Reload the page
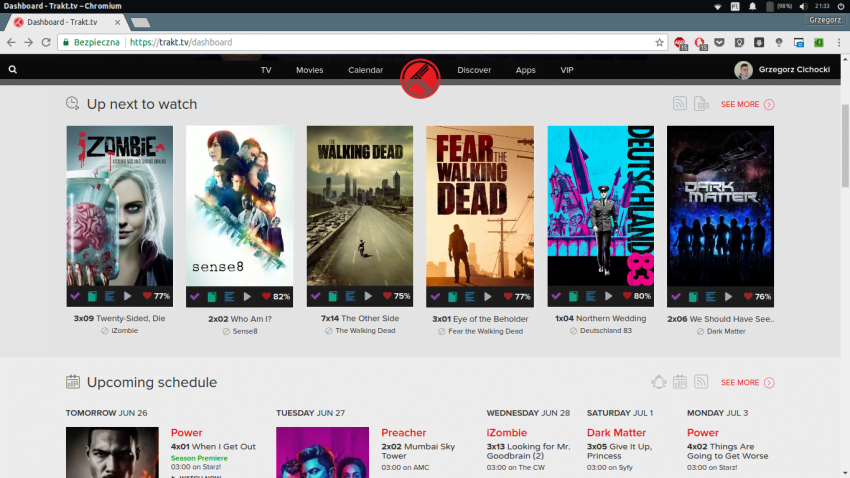 (x=46, y=42)
